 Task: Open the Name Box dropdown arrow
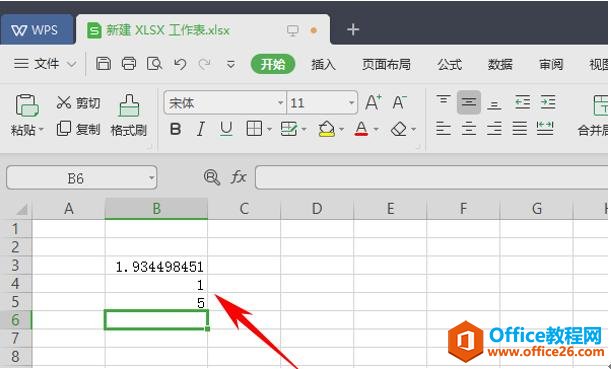tap(151, 178)
